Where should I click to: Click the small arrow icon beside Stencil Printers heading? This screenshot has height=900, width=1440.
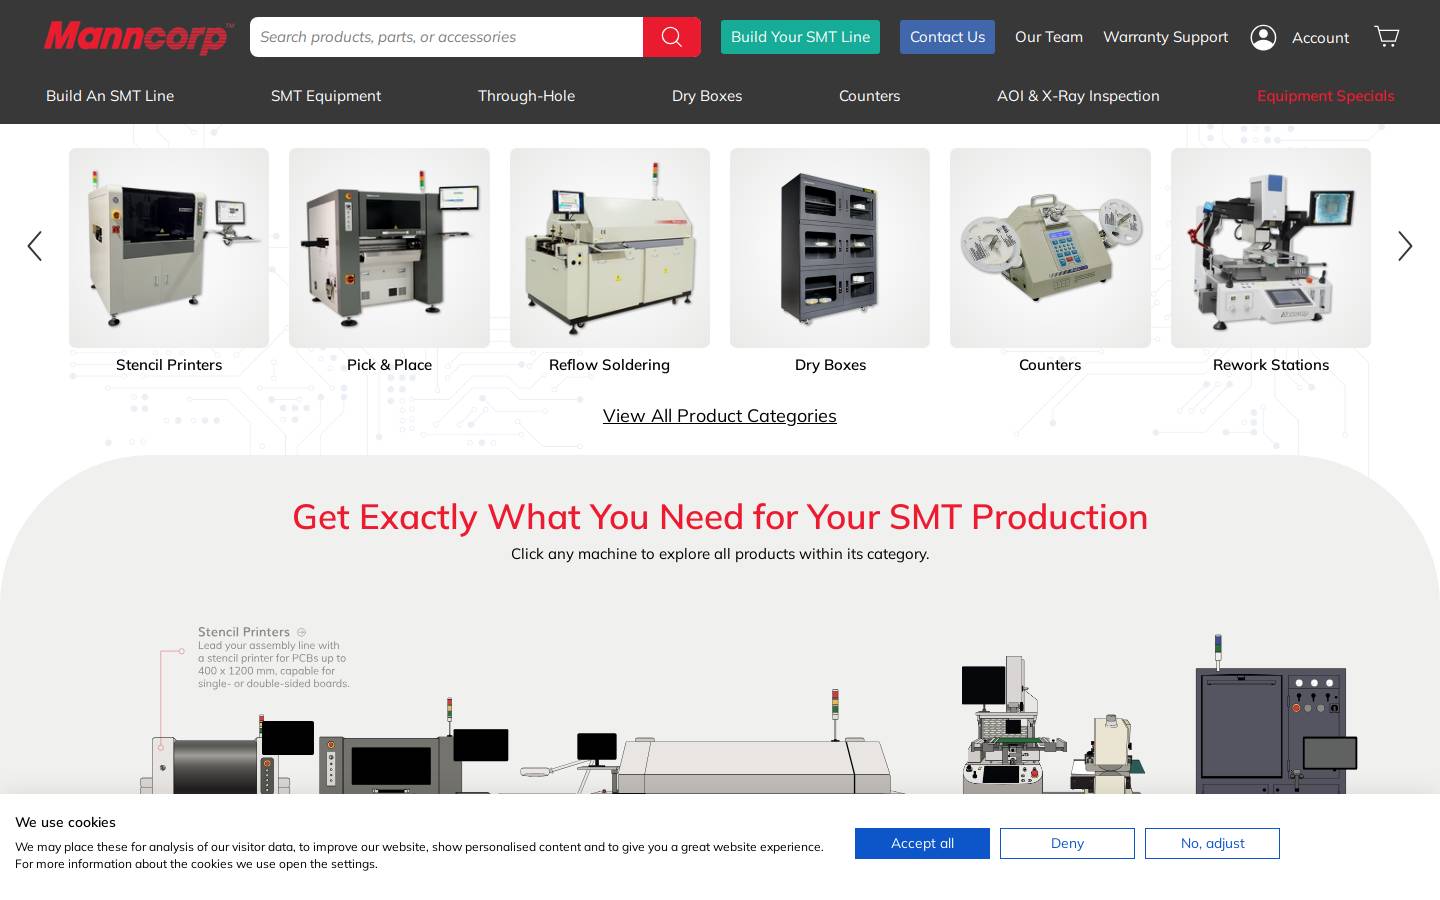(x=301, y=632)
